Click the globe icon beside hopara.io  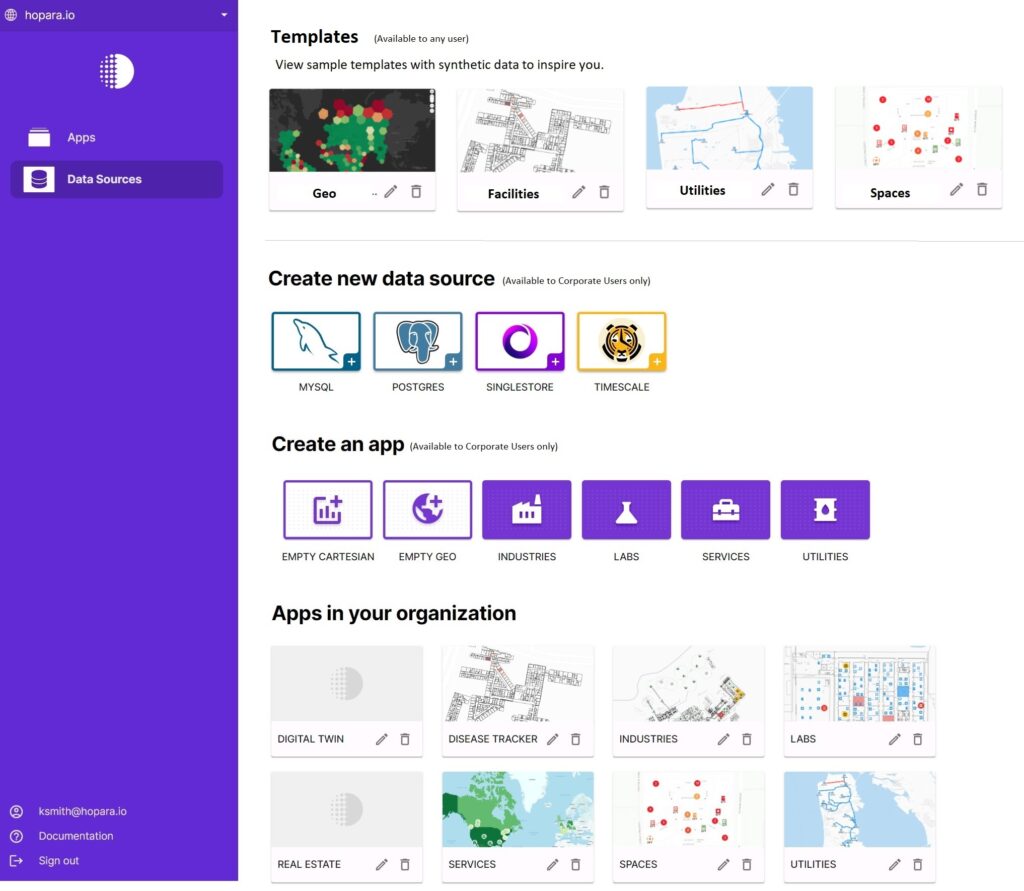(11, 14)
